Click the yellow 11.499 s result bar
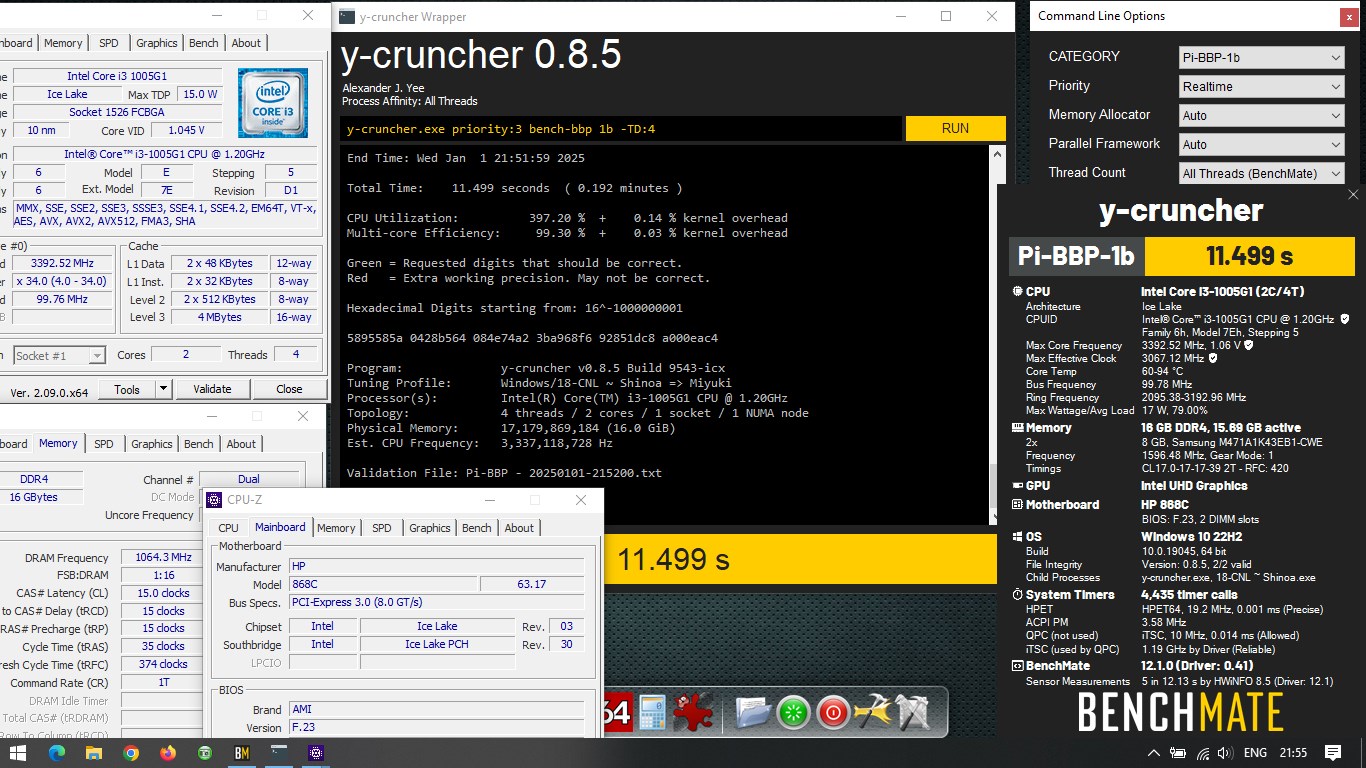The width and height of the screenshot is (1366, 768). point(801,560)
